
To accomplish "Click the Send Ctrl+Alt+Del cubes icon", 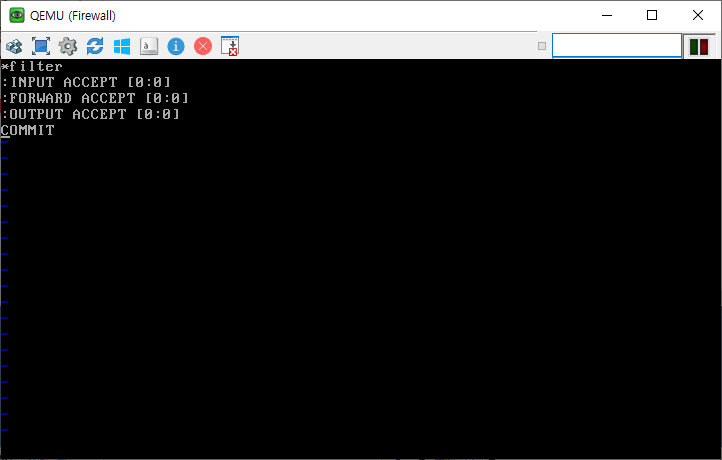I will pos(14,46).
